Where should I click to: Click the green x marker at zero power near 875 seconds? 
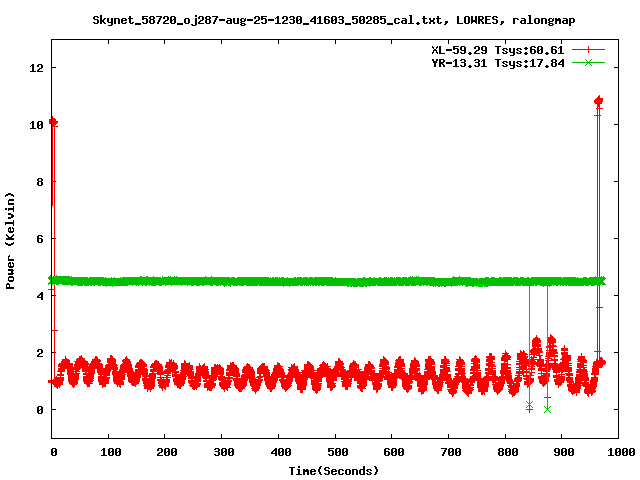click(547, 409)
